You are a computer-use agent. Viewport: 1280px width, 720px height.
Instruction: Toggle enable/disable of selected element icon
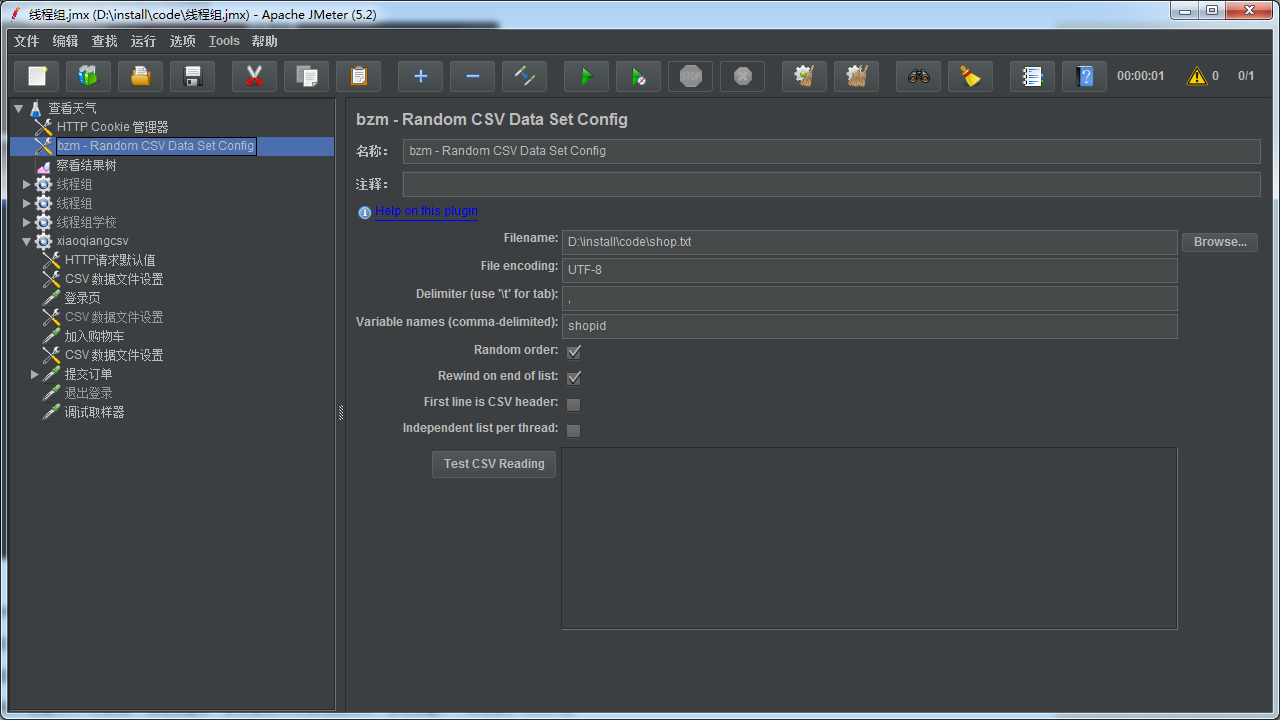[x=525, y=76]
